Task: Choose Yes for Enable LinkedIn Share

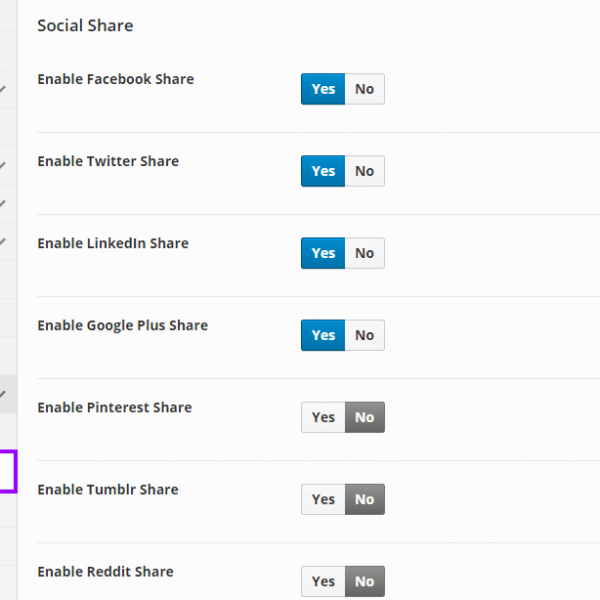Action: click(323, 253)
